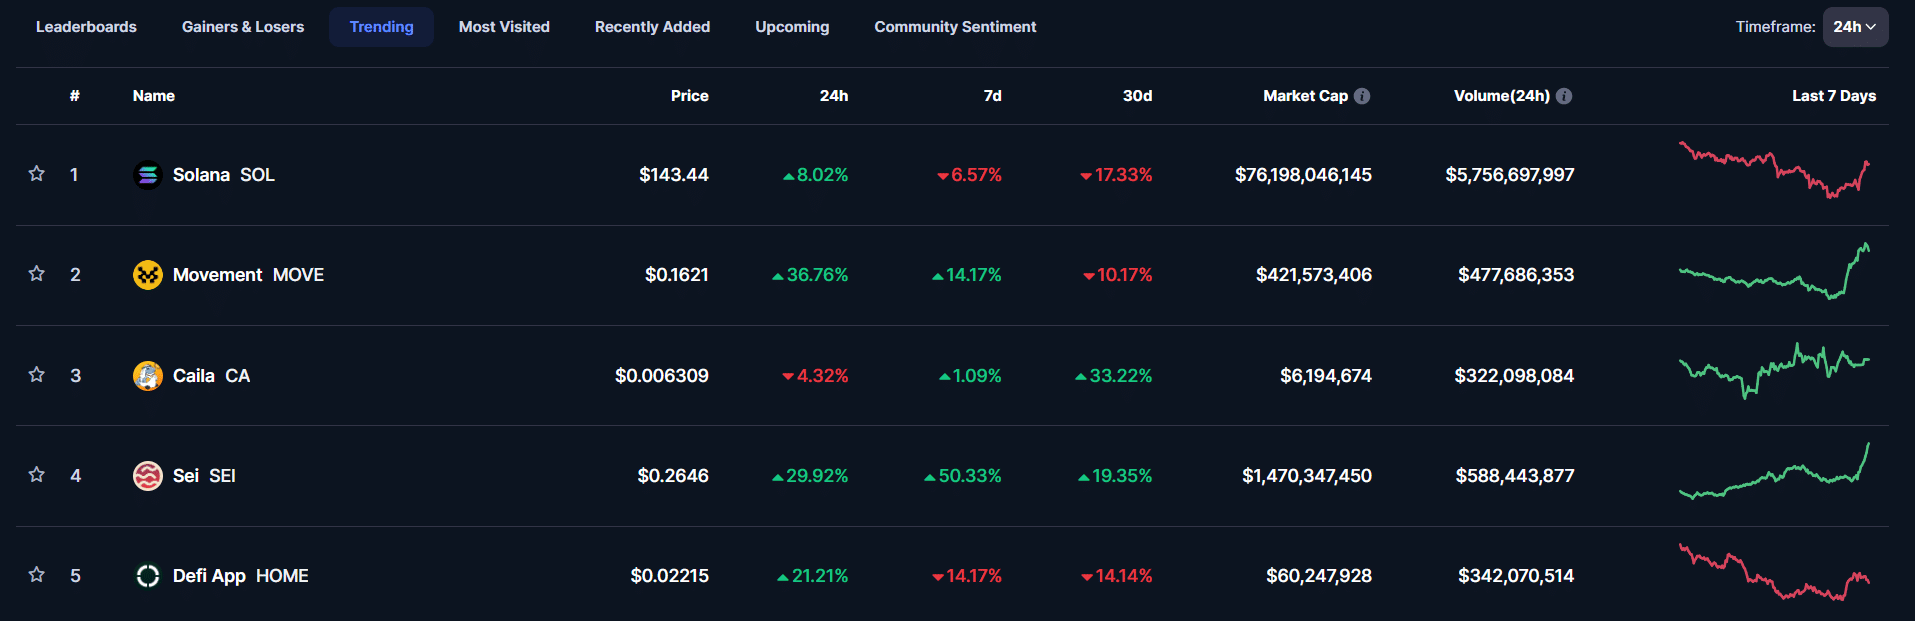1915x621 pixels.
Task: Sort table by Price column
Action: (x=690, y=96)
